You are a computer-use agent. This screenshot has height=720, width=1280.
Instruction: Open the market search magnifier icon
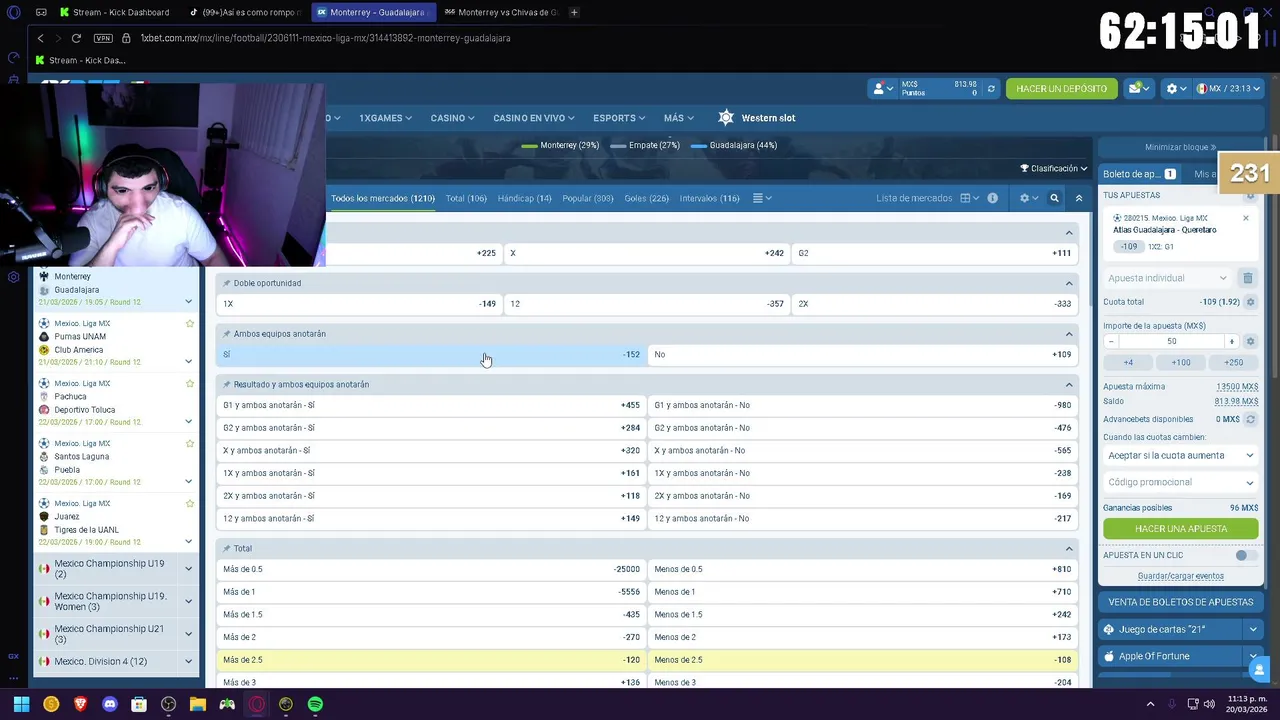click(1054, 198)
